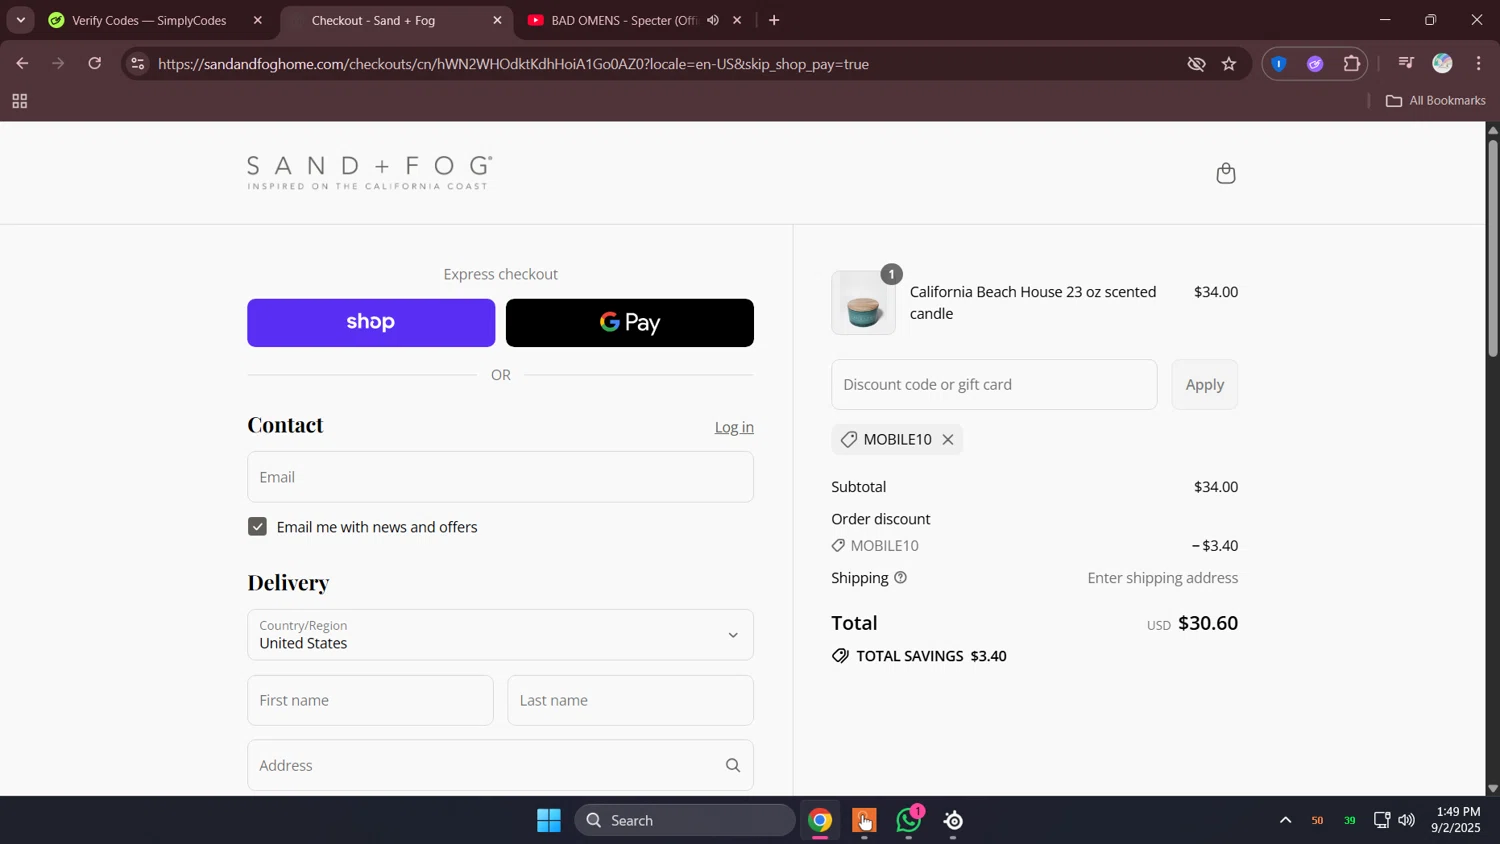Pay with Google Pay button
This screenshot has height=844, width=1500.
[630, 323]
